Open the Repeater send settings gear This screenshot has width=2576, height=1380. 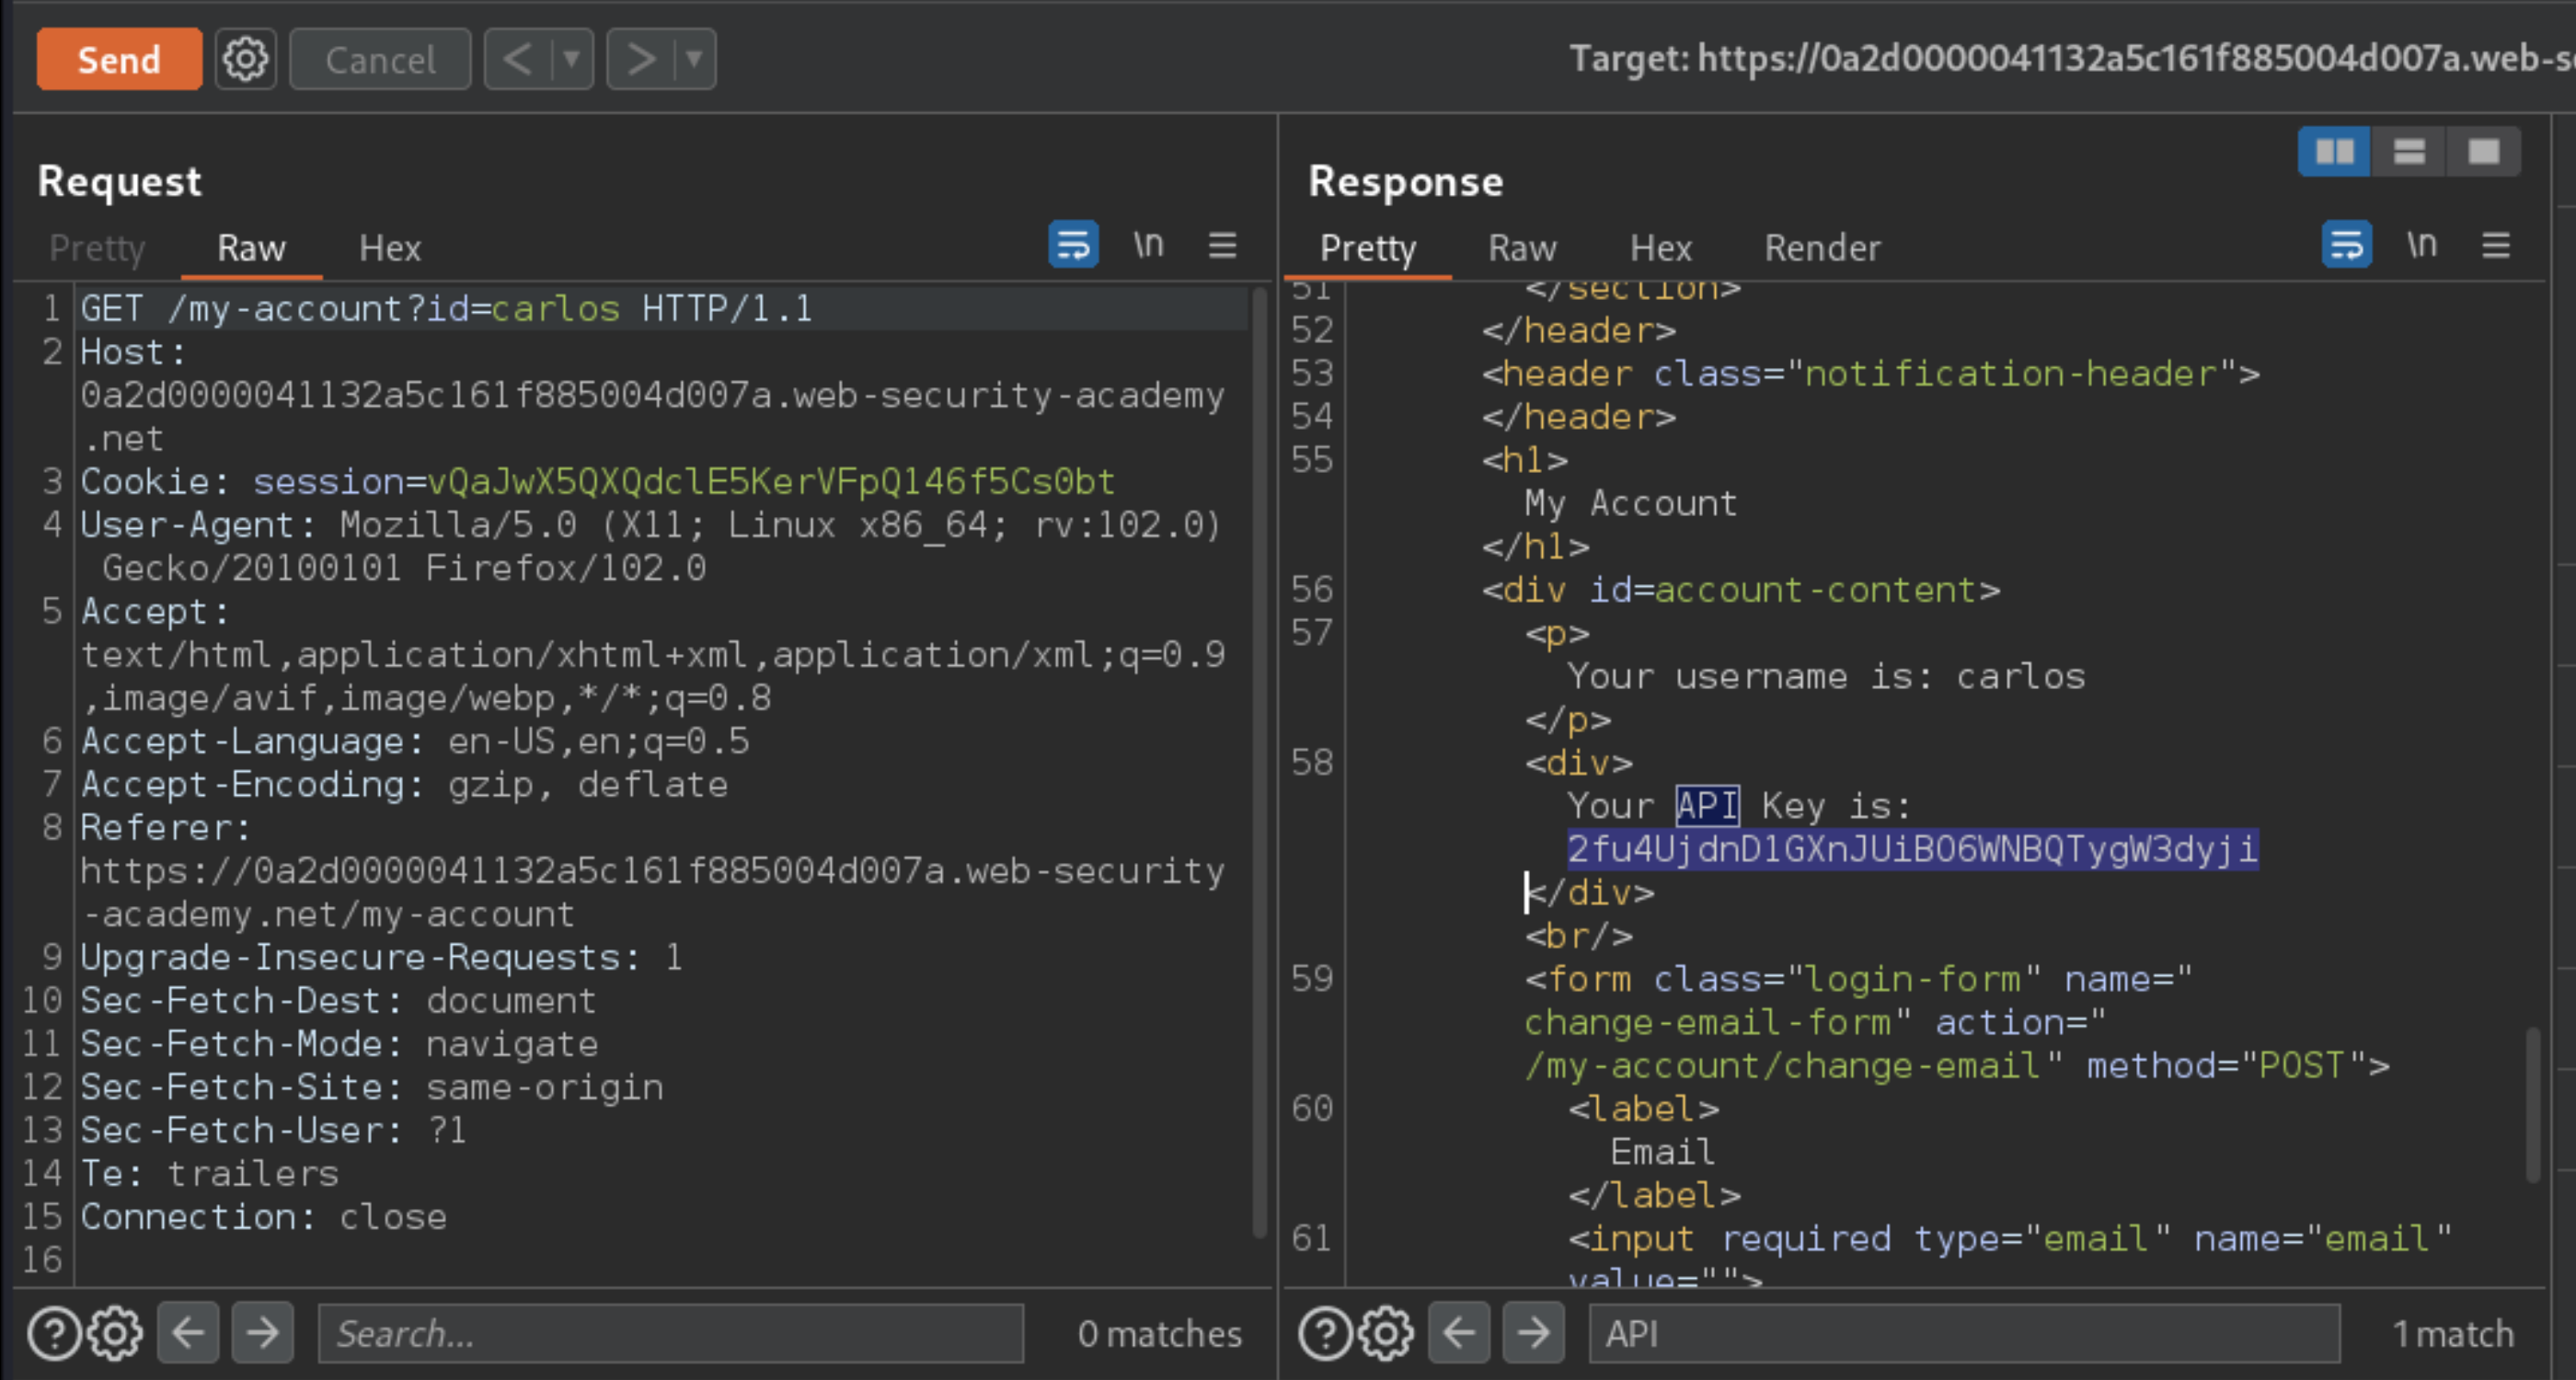(246, 60)
